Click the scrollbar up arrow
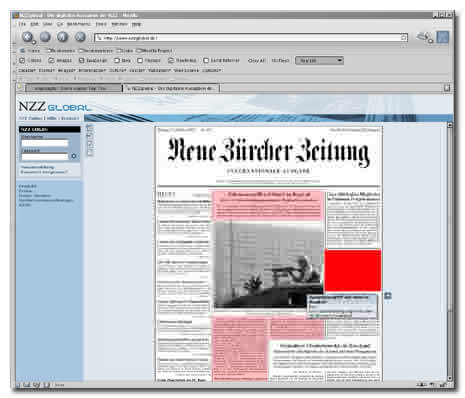The width and height of the screenshot is (465, 398). pyautogui.click(x=450, y=125)
